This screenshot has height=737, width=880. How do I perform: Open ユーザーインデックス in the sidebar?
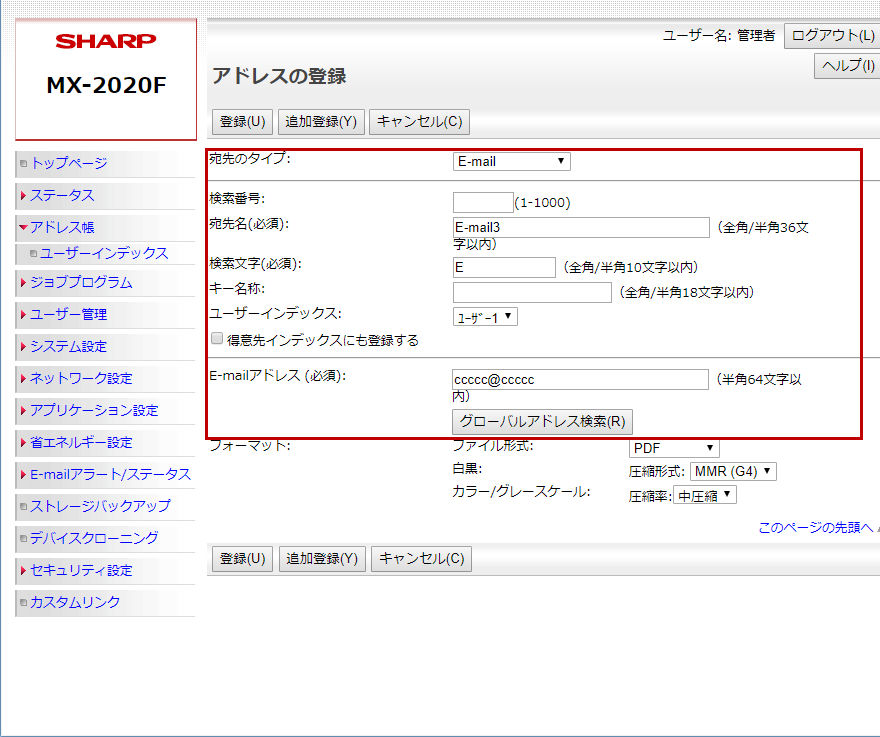[x=104, y=253]
